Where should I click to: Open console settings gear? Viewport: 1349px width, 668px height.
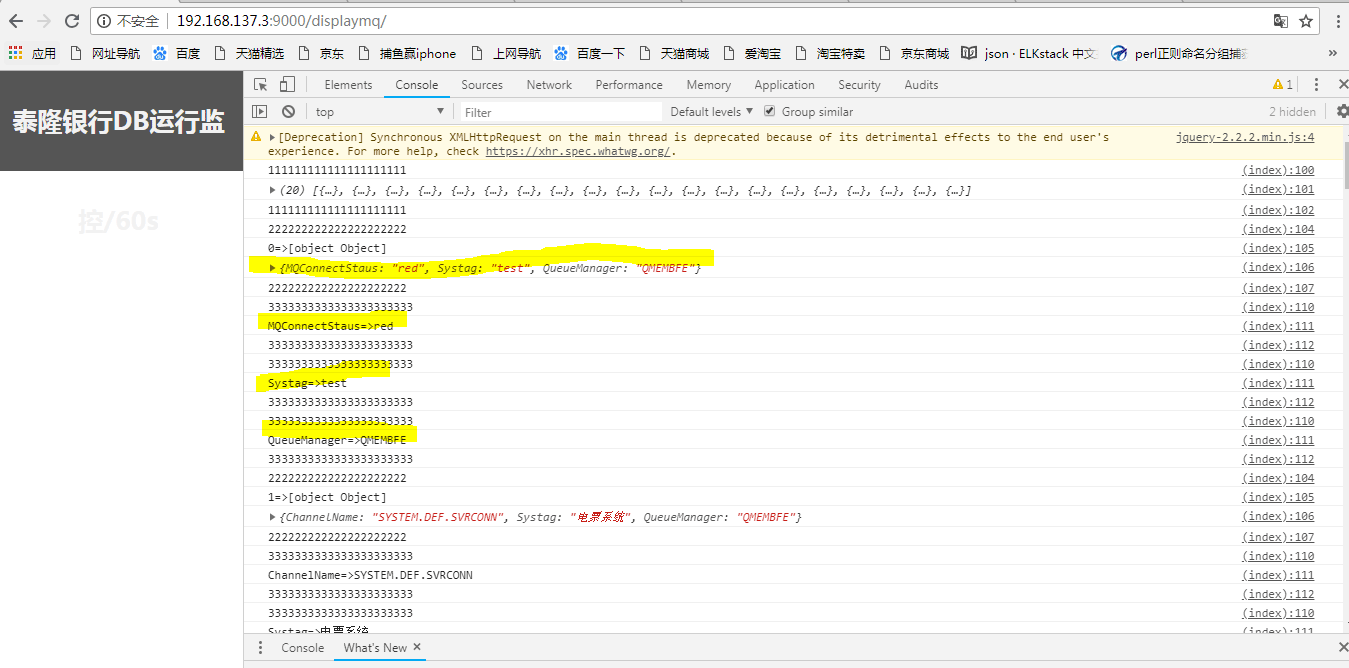point(1340,111)
